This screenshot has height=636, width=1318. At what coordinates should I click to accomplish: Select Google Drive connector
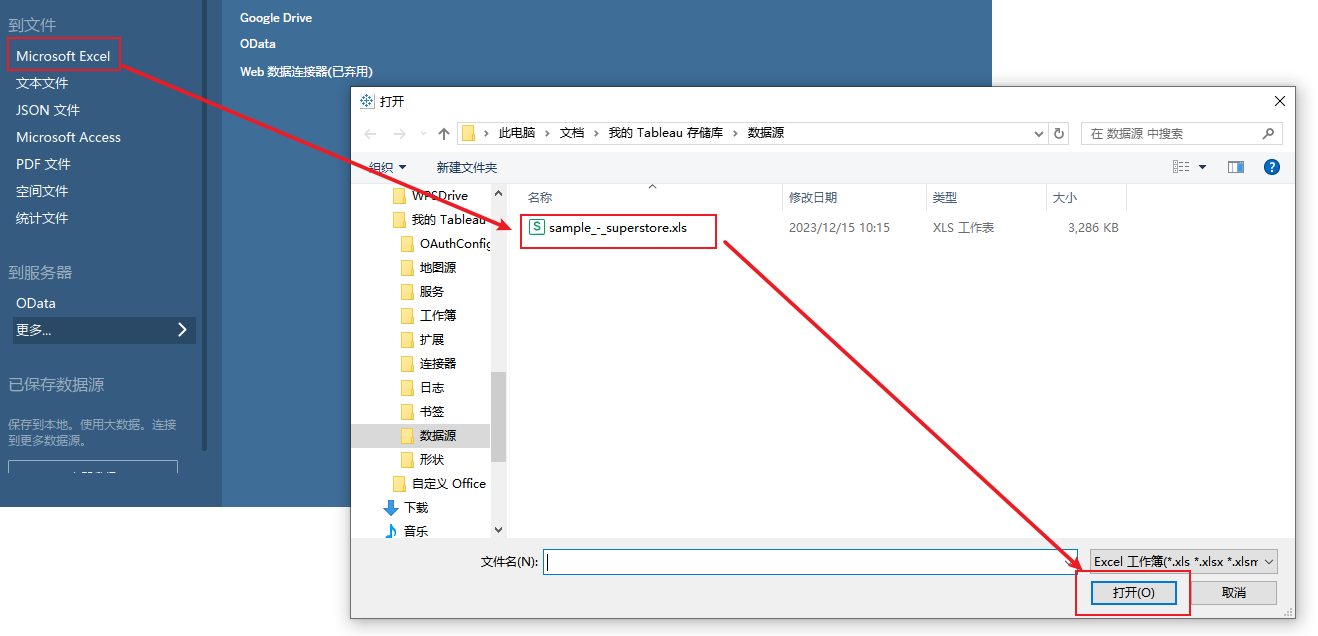276,18
